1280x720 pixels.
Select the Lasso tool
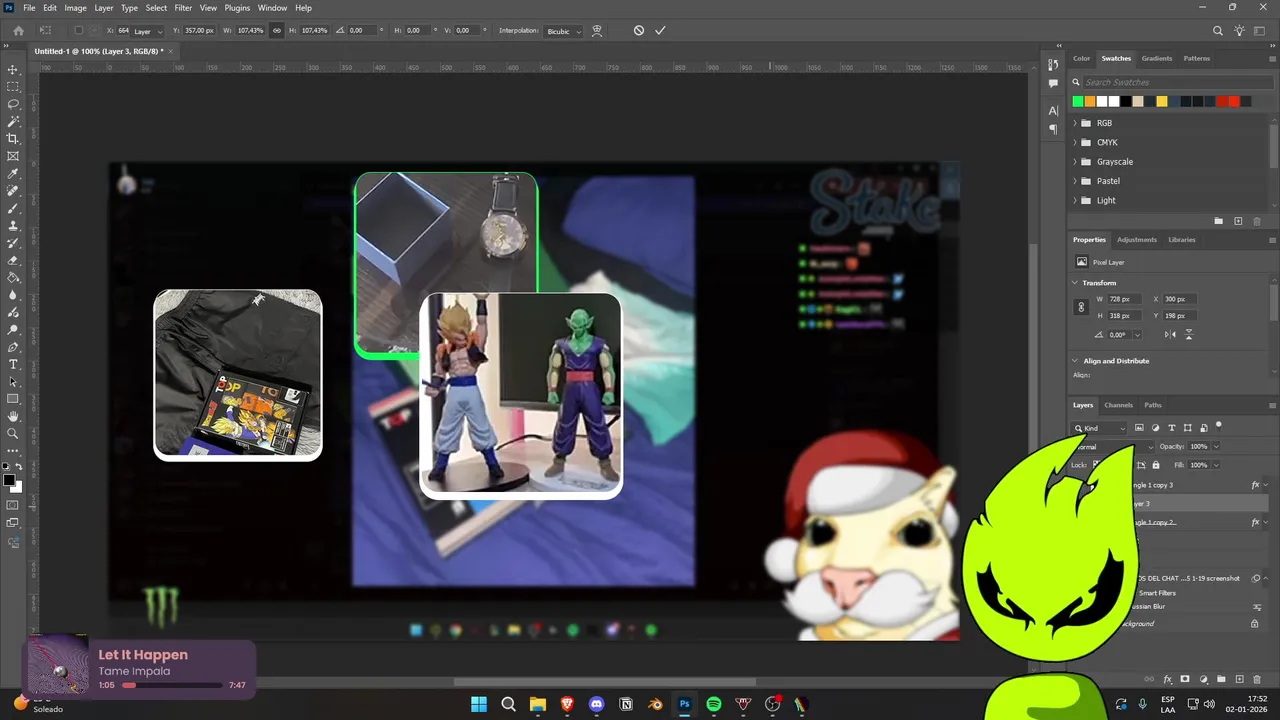click(x=13, y=104)
